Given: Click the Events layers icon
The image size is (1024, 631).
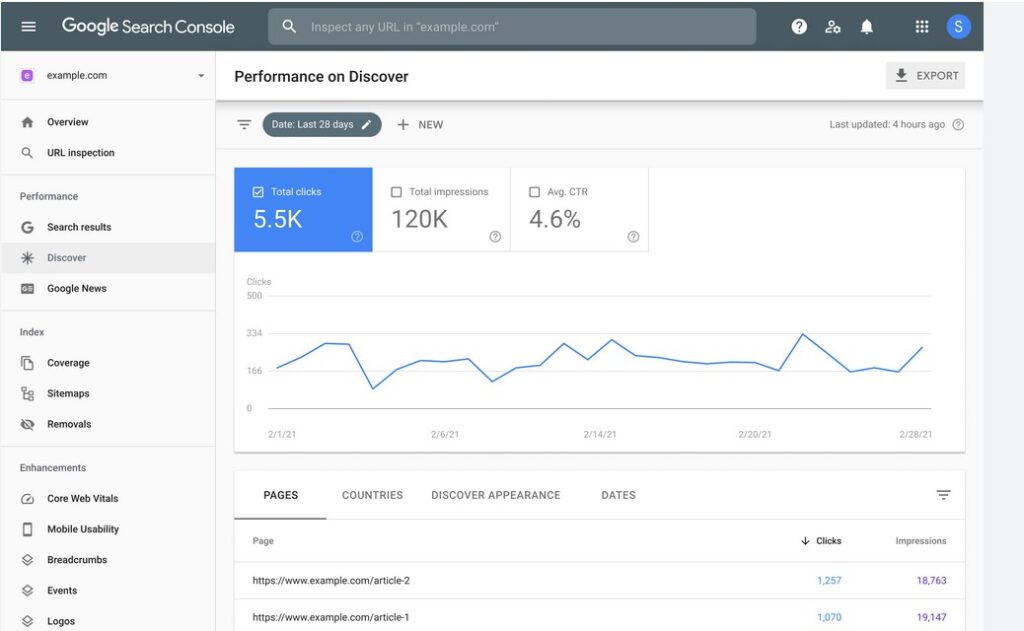Looking at the screenshot, I should [27, 591].
